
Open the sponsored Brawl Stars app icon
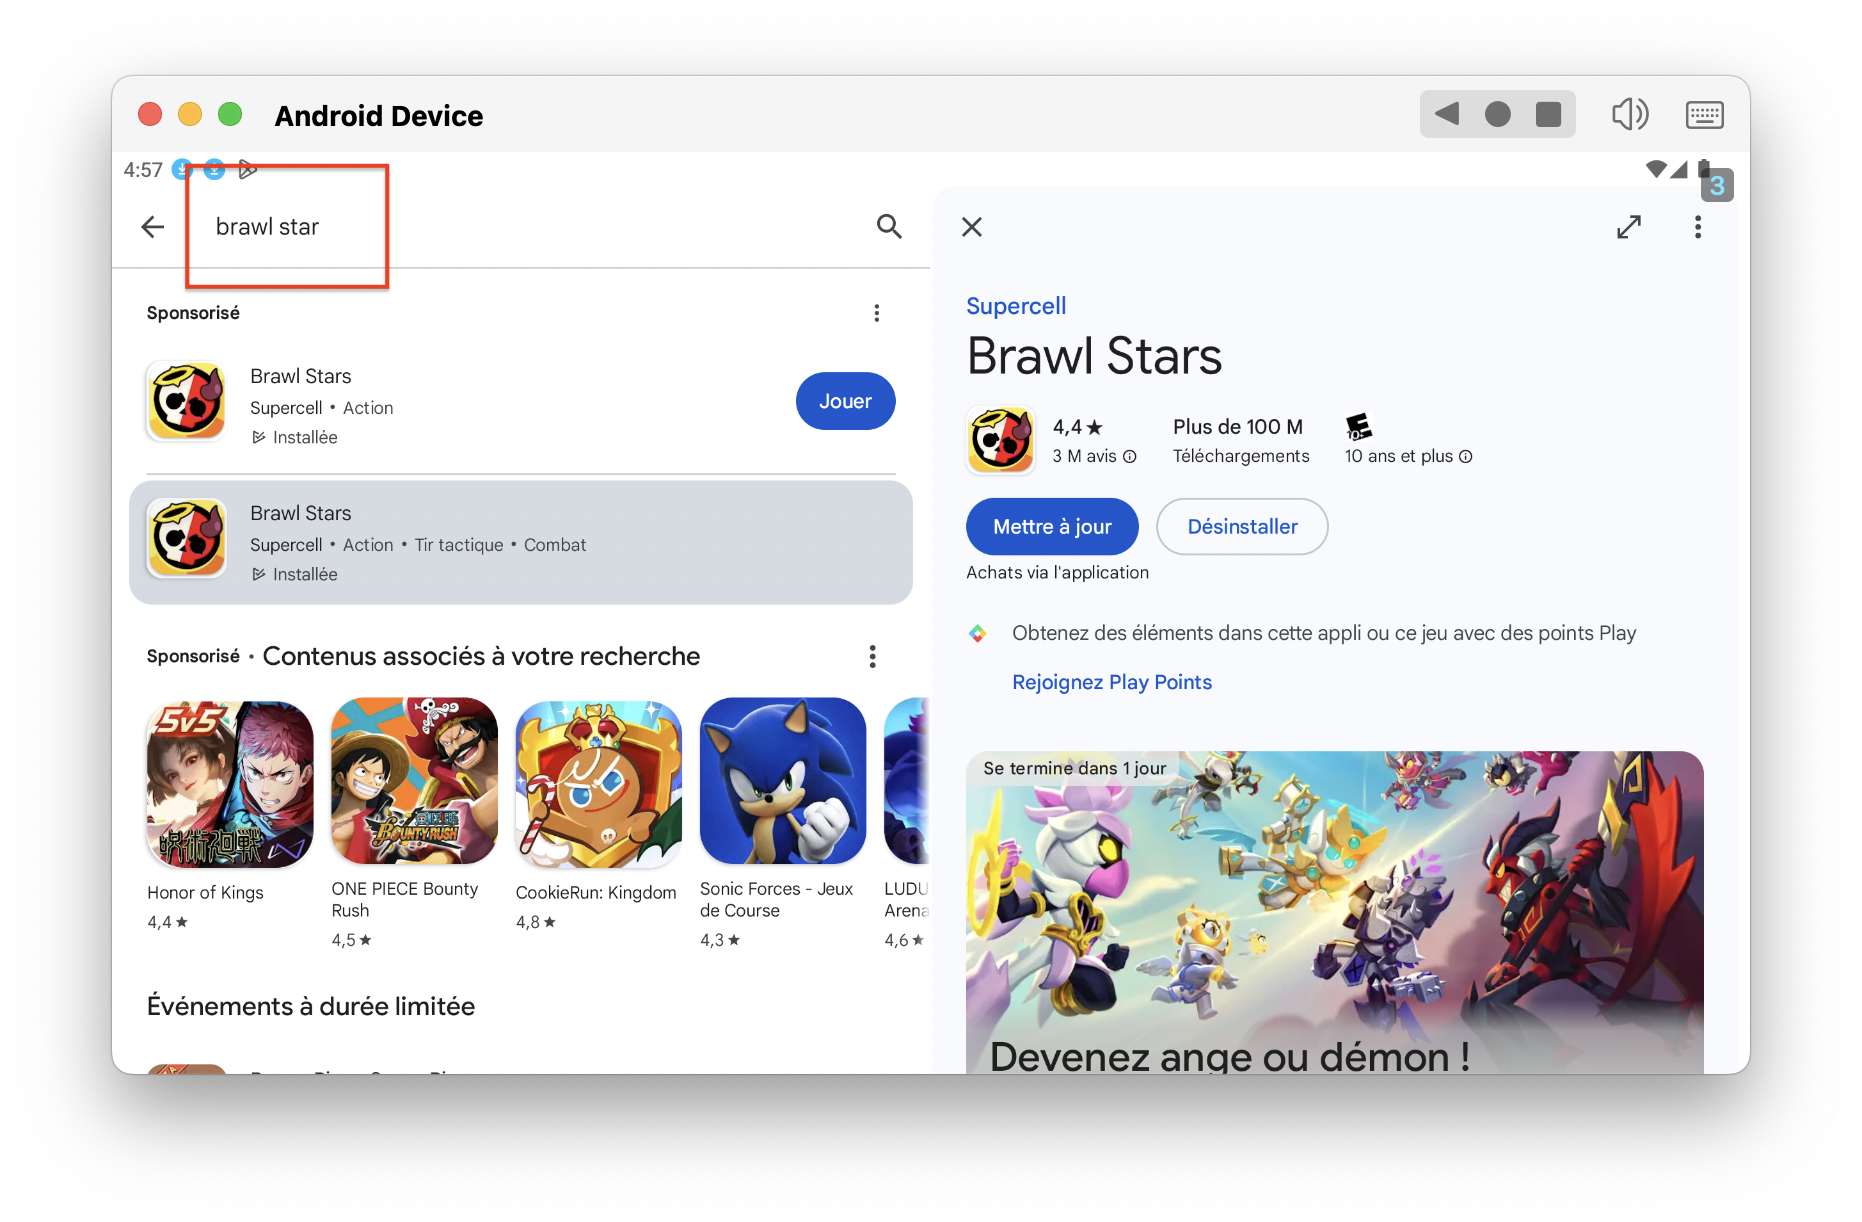tap(187, 401)
